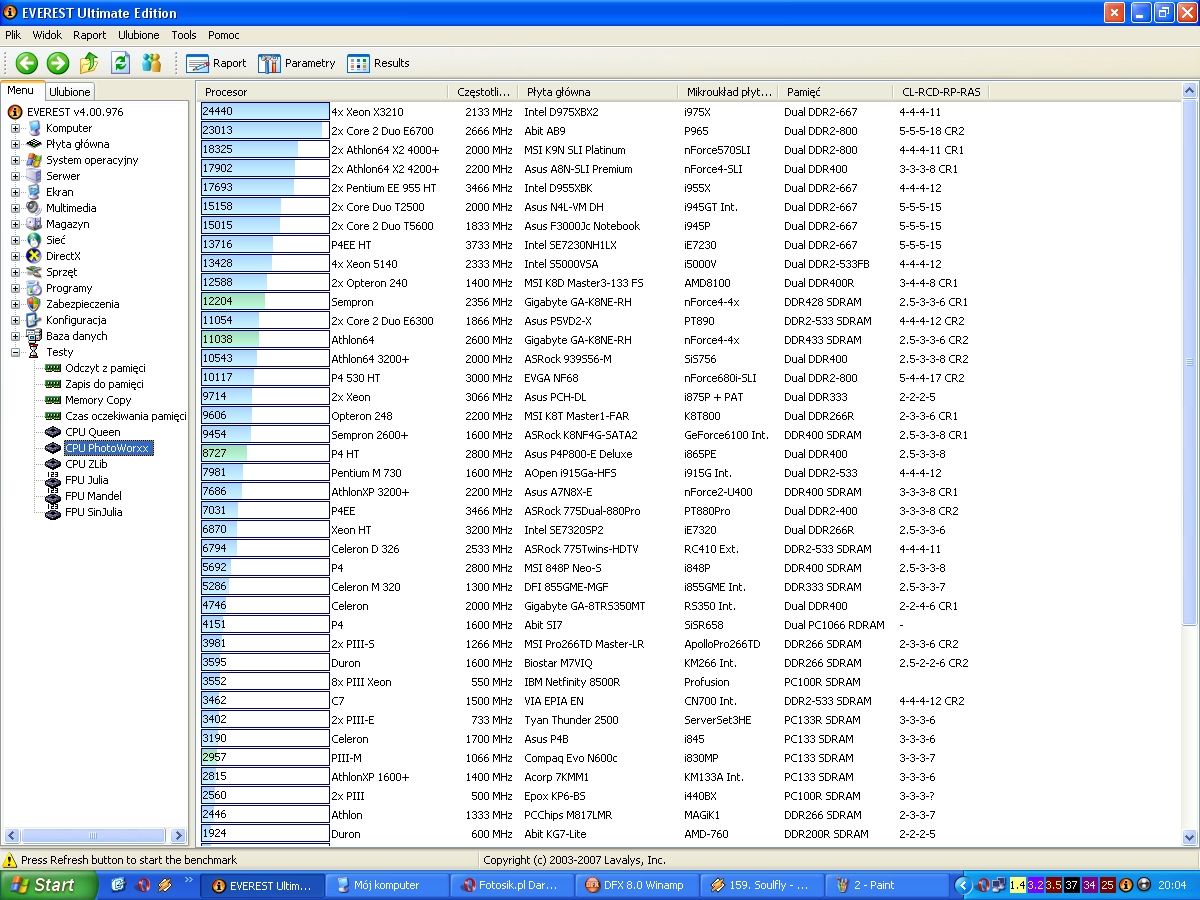Sort by the Pamięć column header
Image resolution: width=1200 pixels, height=900 pixels.
[836, 92]
